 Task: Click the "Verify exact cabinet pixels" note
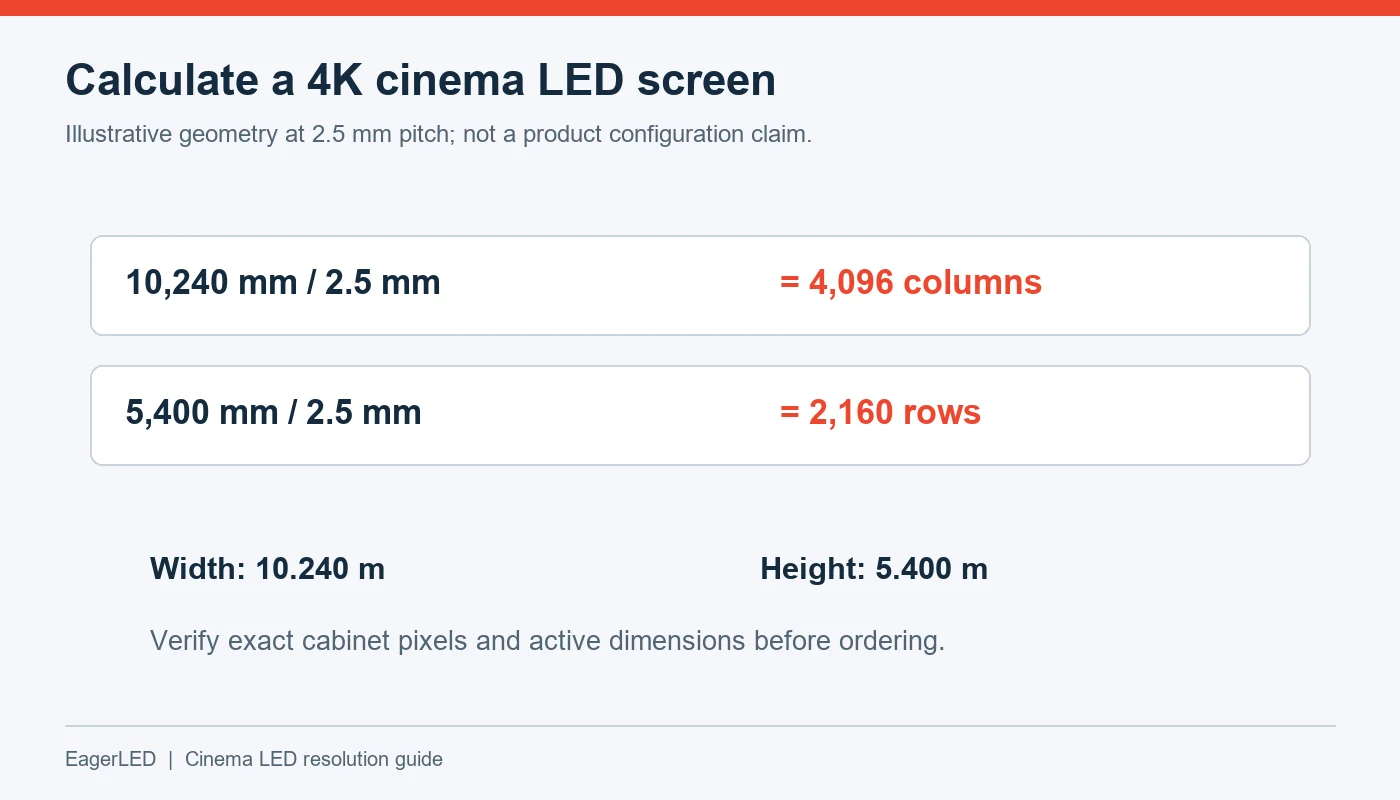tap(547, 640)
